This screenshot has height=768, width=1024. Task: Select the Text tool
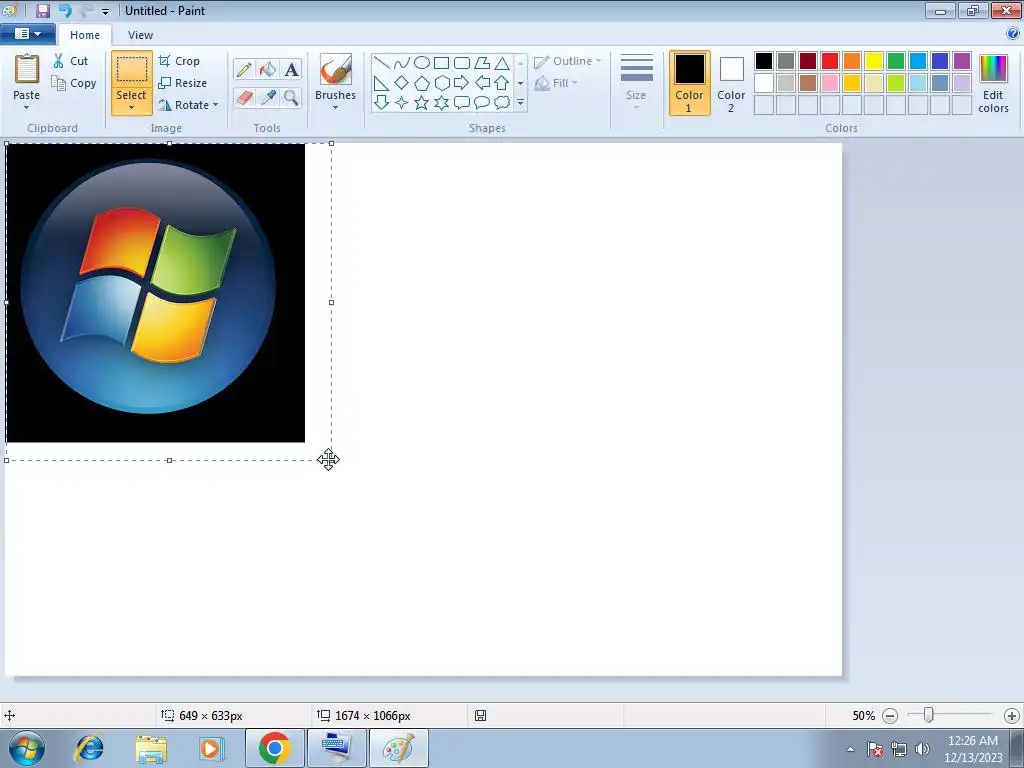[291, 70]
